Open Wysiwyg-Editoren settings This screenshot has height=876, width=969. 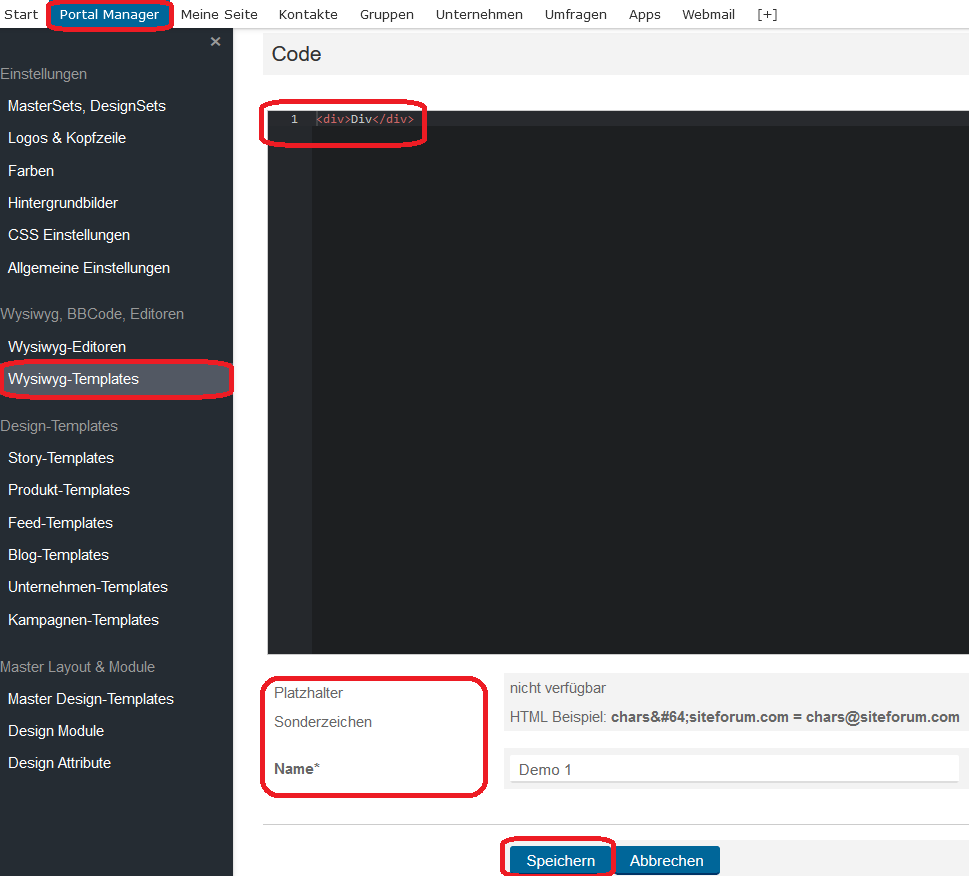[x=67, y=347]
